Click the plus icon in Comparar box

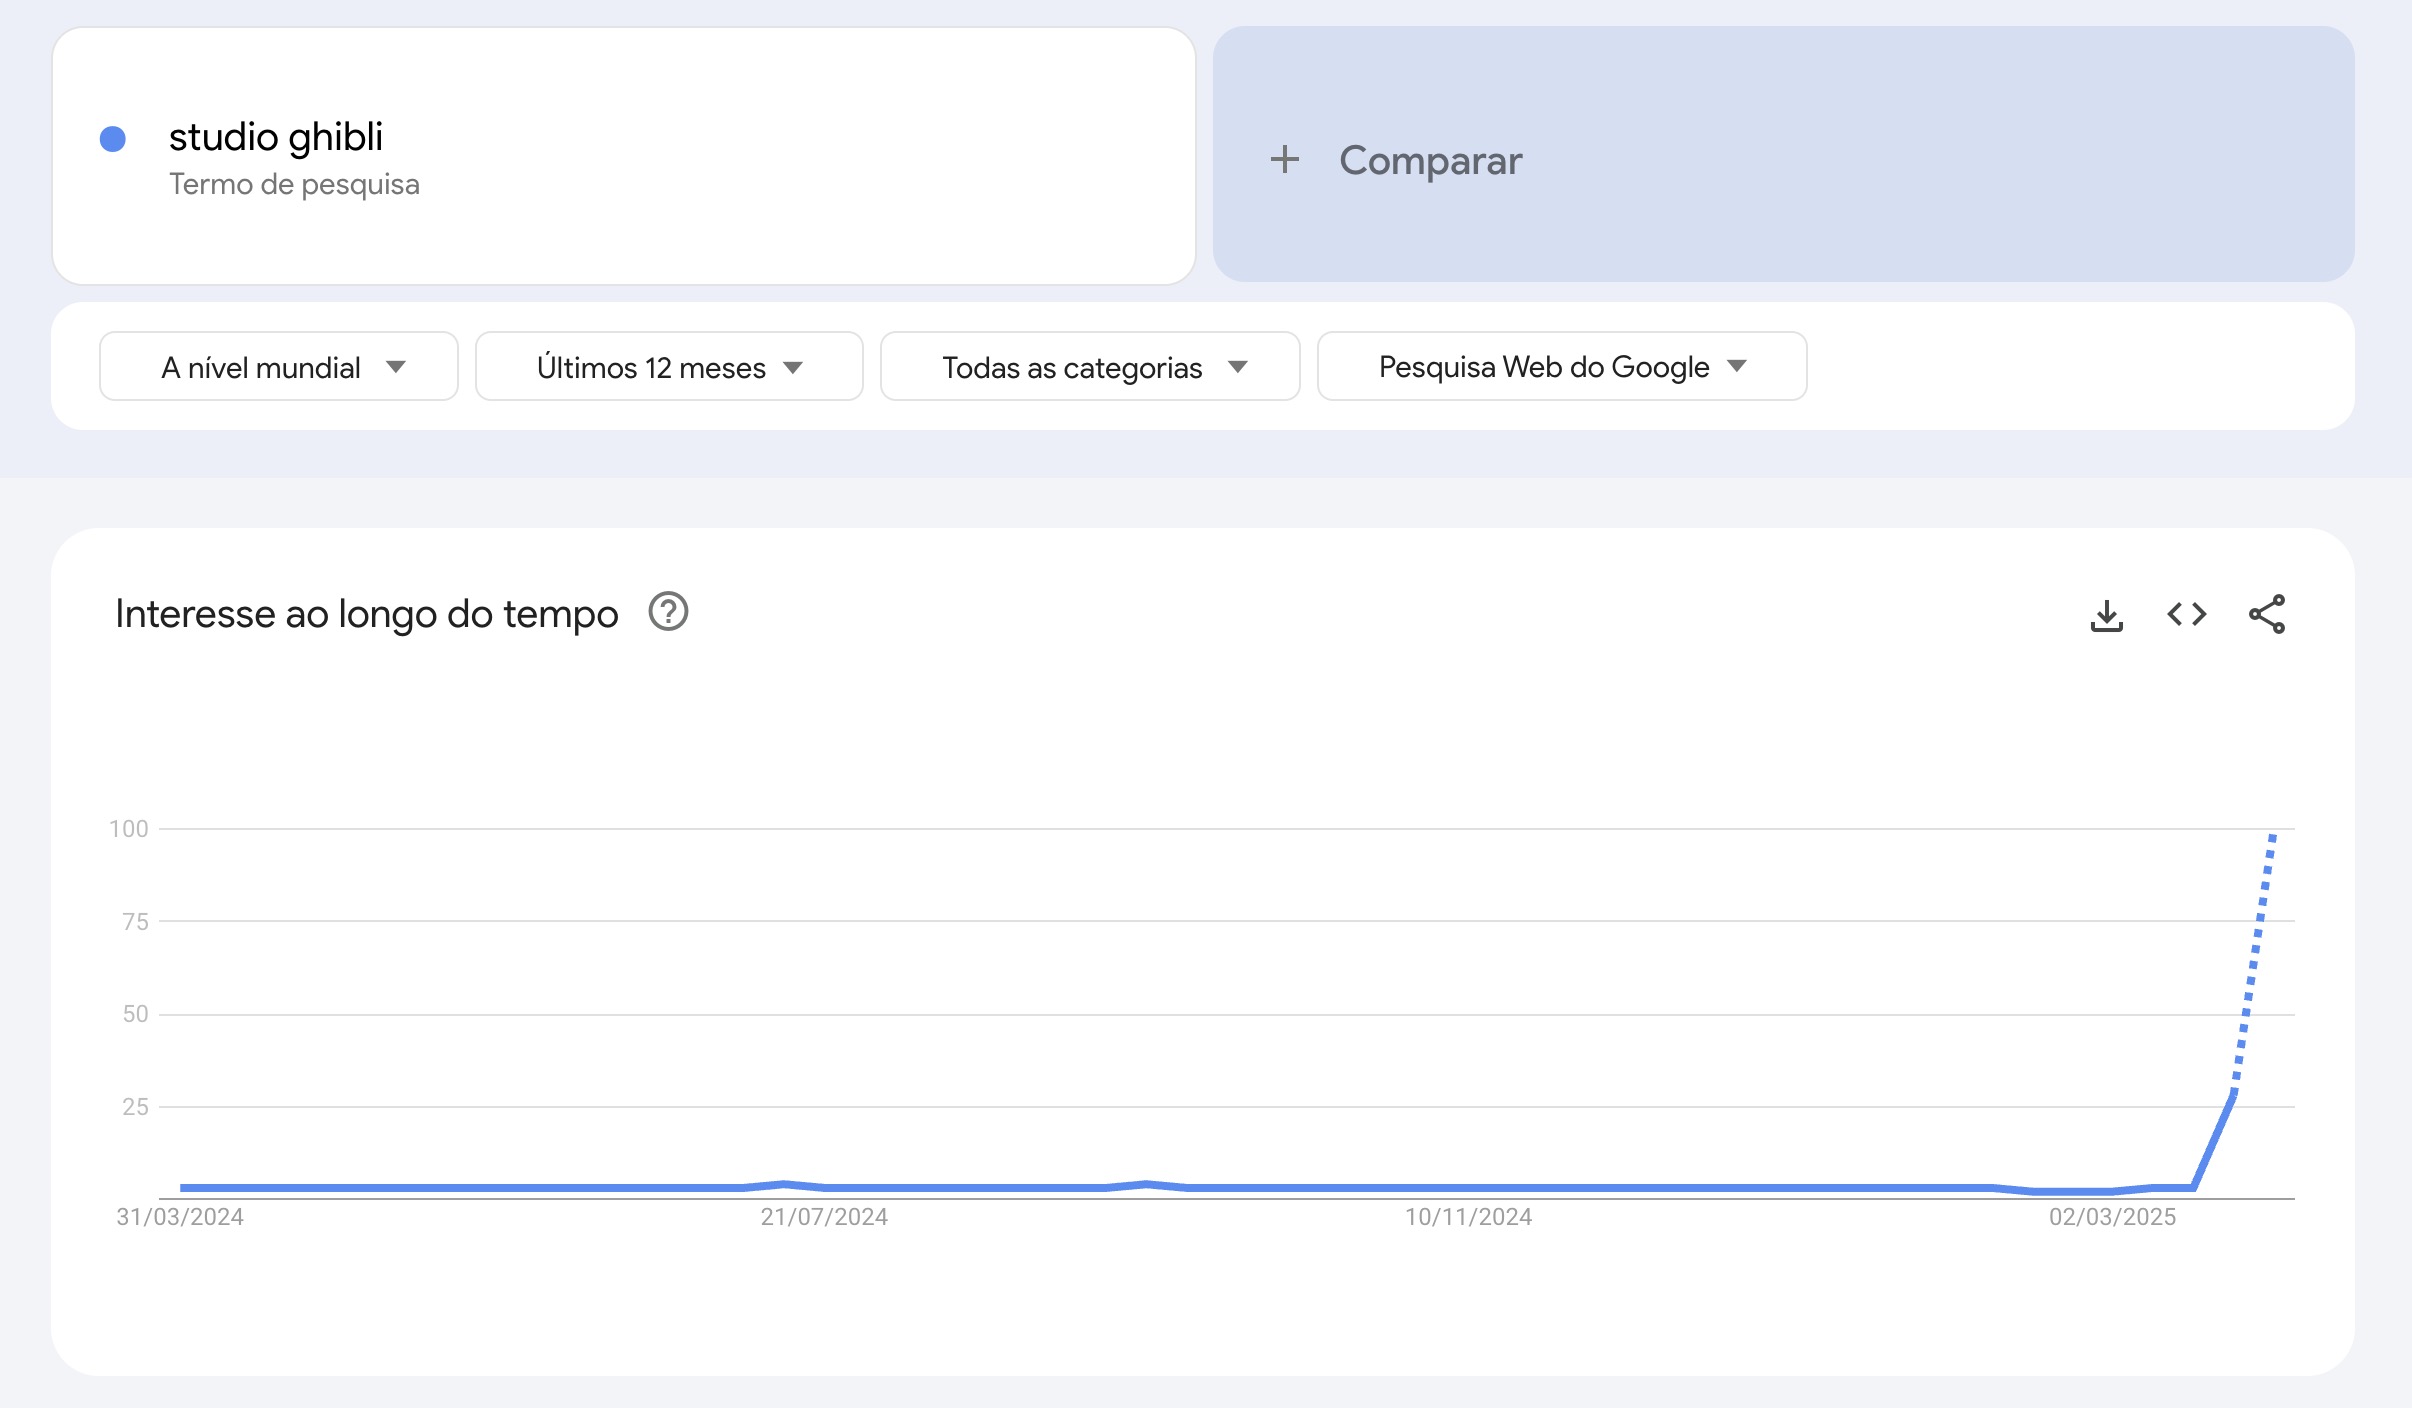point(1285,159)
